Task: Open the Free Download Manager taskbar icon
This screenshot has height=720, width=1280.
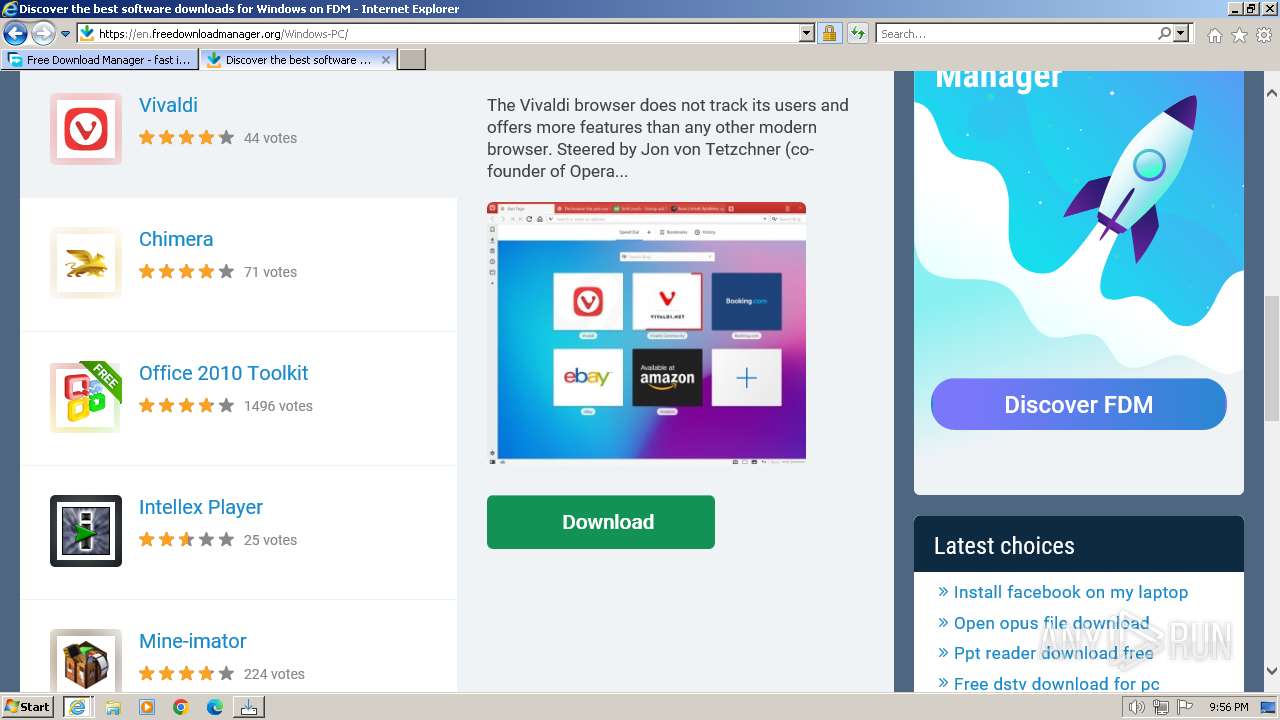Action: 248,707
